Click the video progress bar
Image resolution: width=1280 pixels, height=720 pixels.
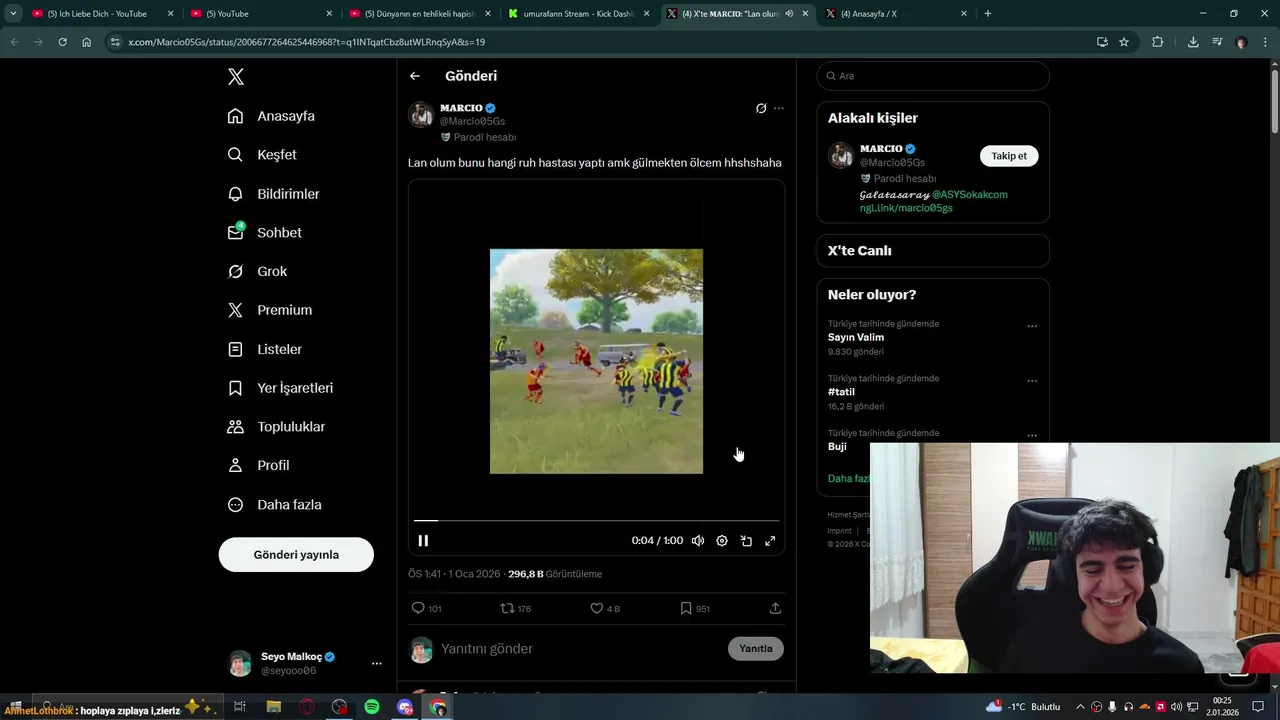click(x=596, y=521)
